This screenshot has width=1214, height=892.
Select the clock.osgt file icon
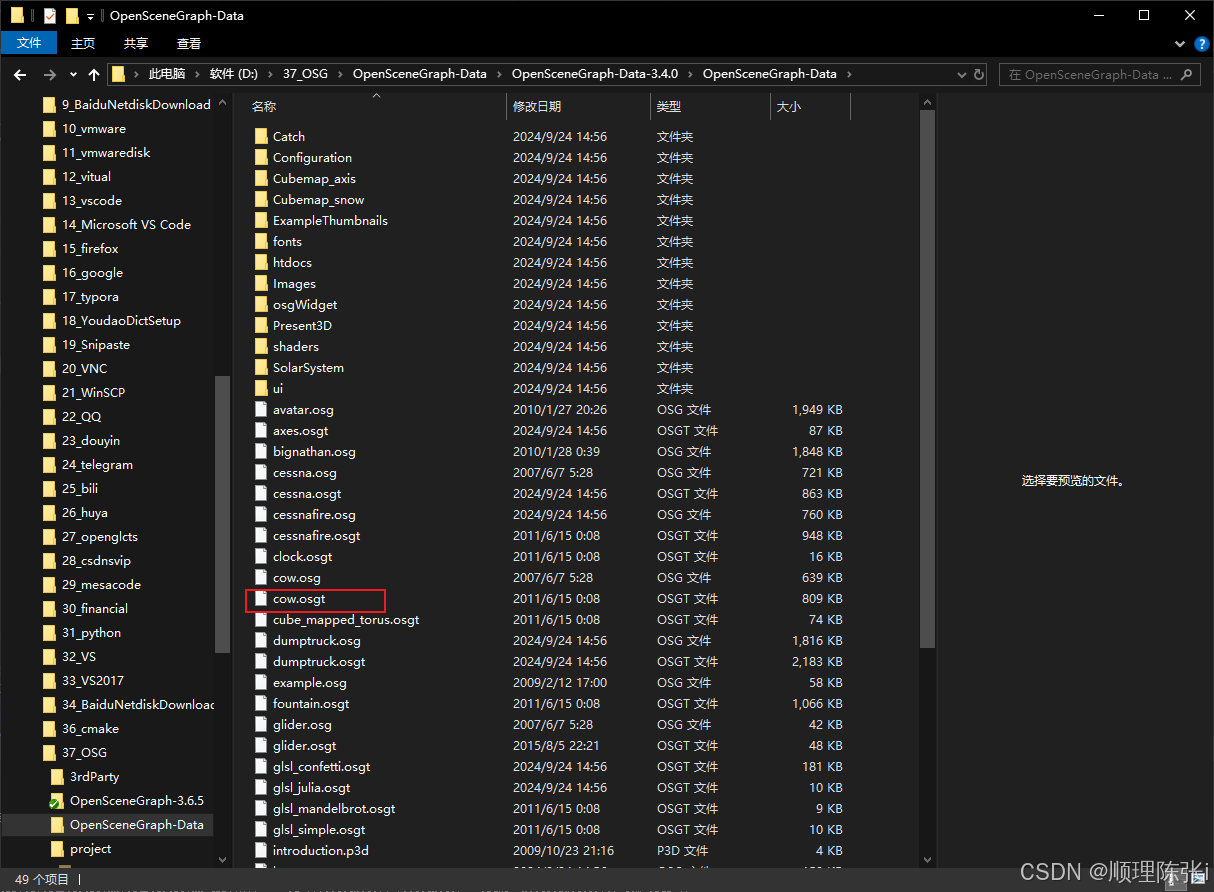tap(262, 556)
